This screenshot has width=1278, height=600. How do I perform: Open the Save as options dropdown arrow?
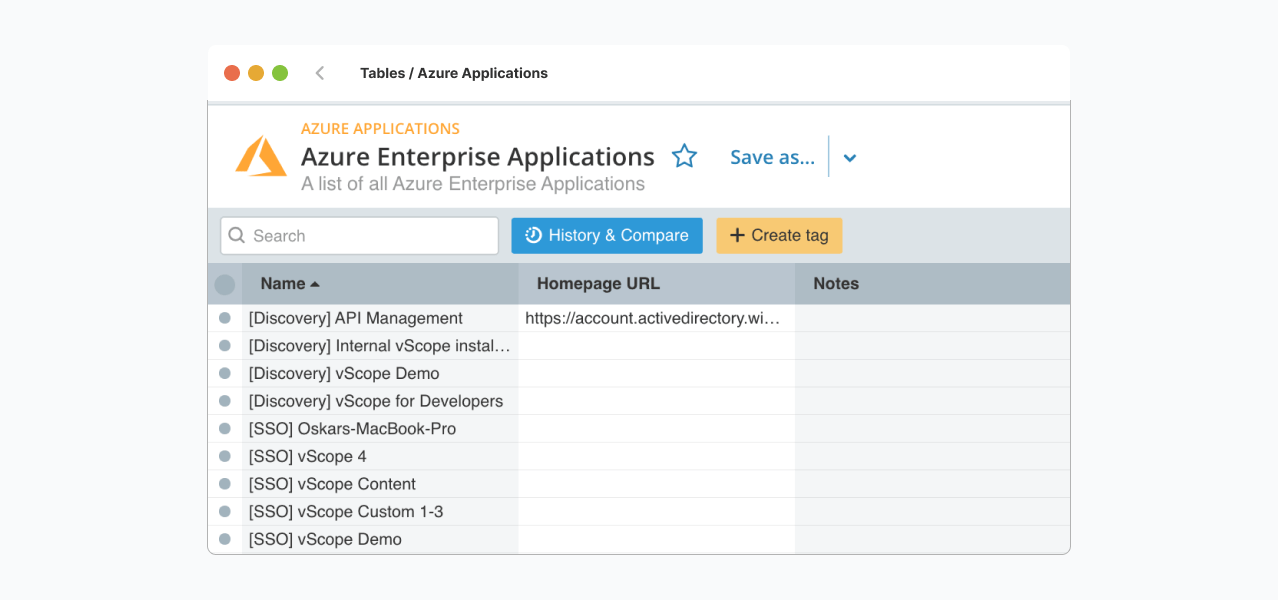(850, 158)
